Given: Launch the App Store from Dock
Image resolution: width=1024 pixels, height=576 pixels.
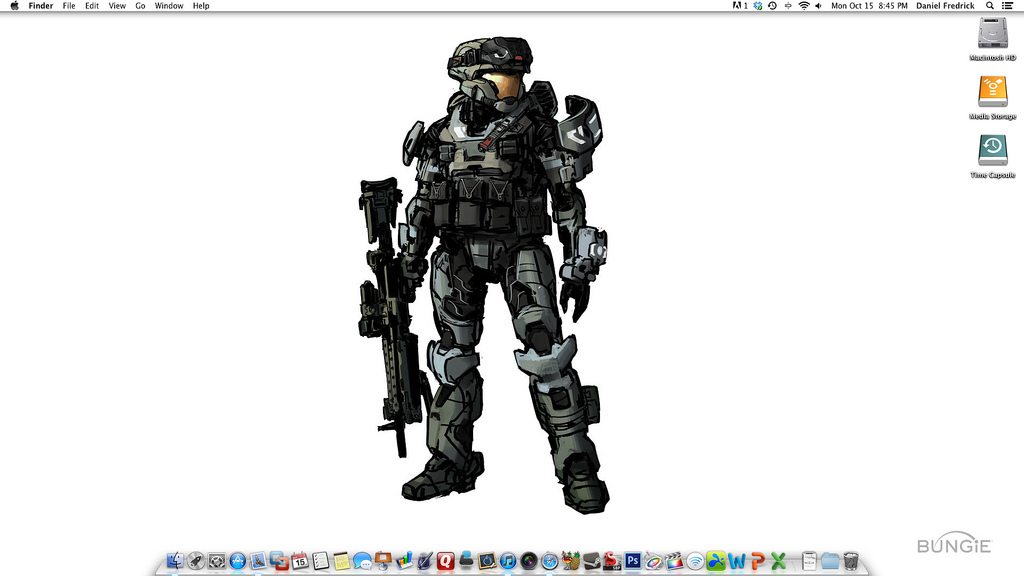Looking at the screenshot, I should pos(238,560).
